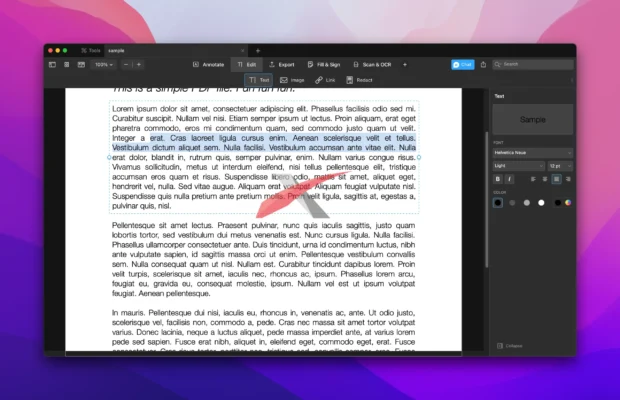
Task: Switch to the split page layout icon
Action: [x=81, y=64]
